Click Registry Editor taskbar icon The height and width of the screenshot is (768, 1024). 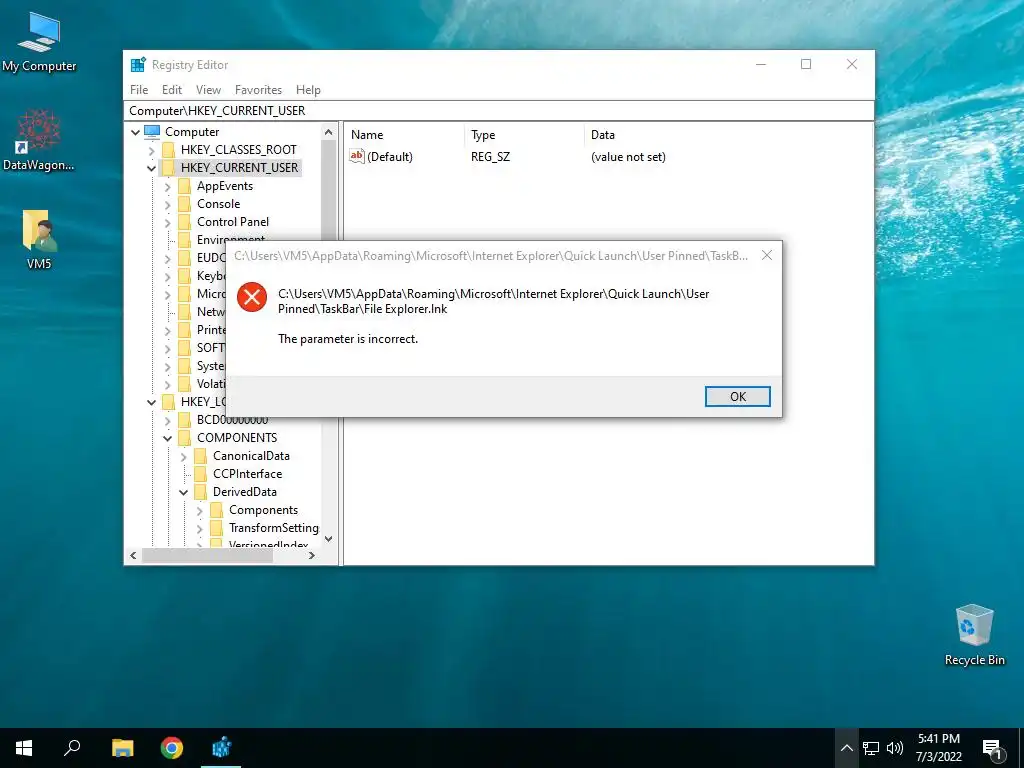click(221, 748)
